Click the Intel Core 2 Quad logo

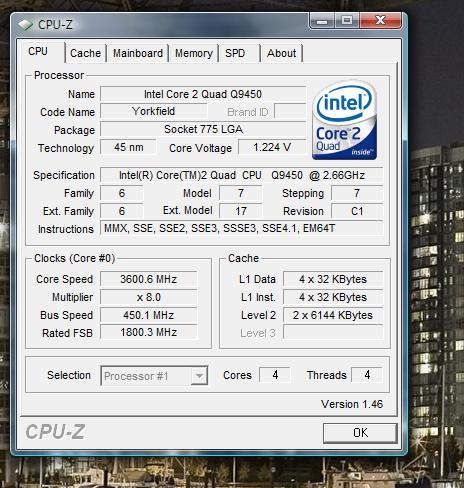pos(345,120)
